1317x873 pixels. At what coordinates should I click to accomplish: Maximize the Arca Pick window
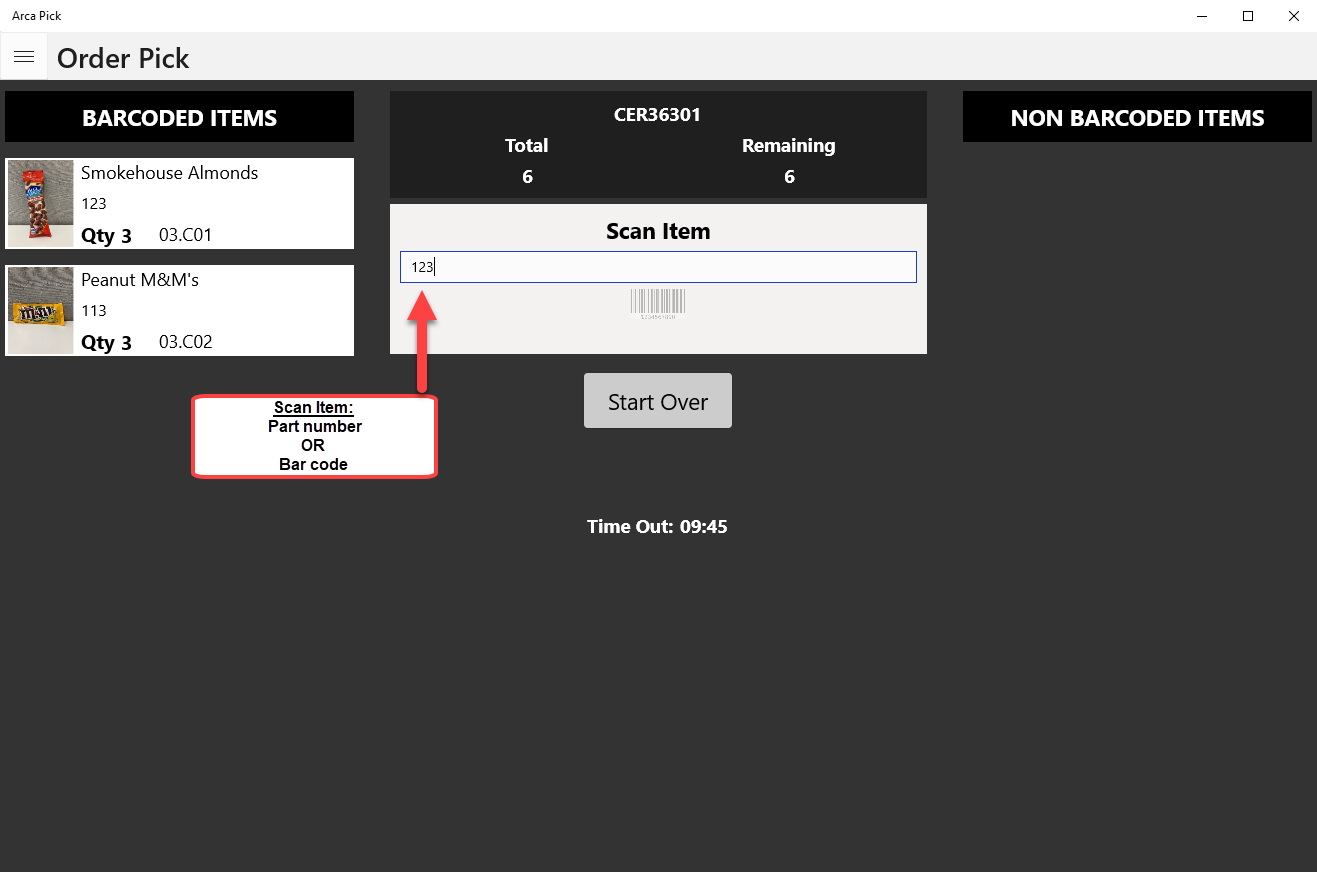[1248, 16]
